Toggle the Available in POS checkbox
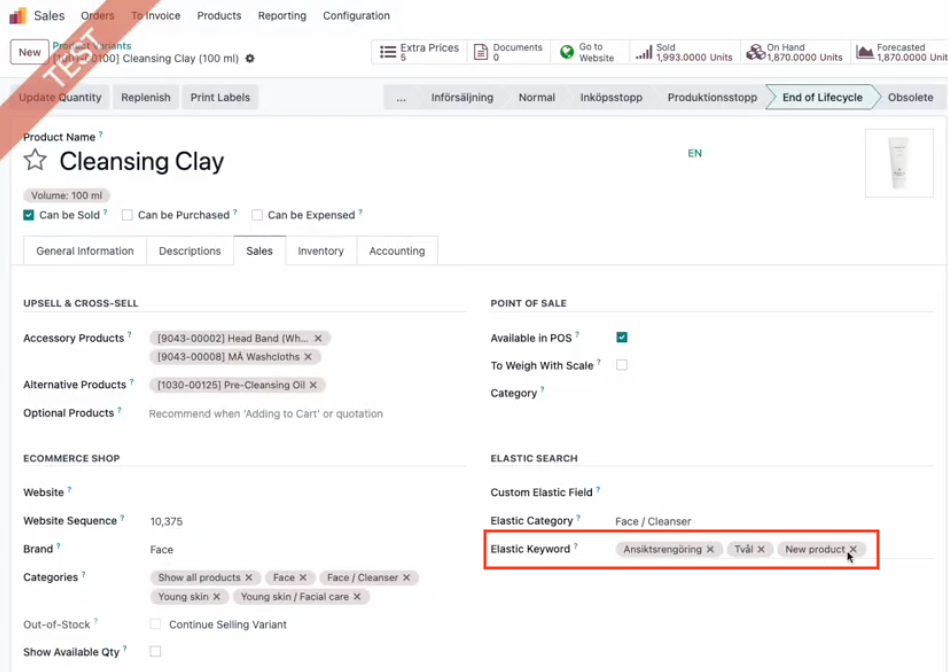 [622, 338]
